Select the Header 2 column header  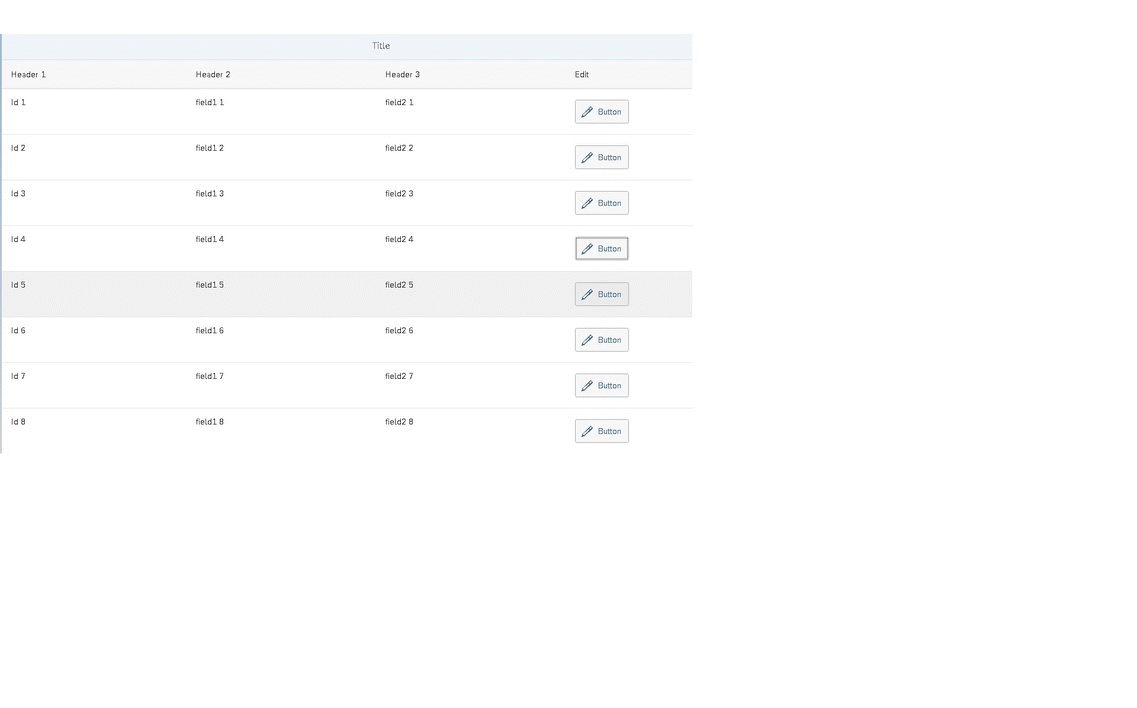[213, 74]
